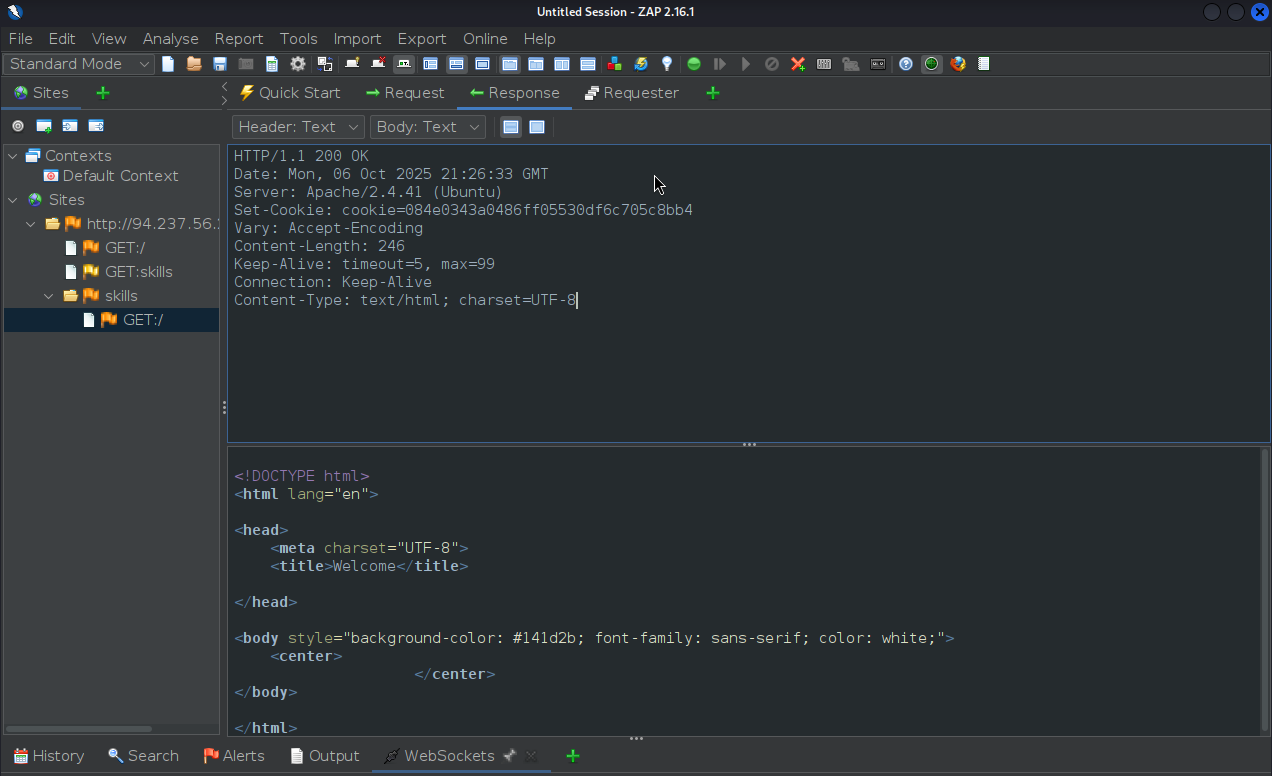Screen dimensions: 1272x776
Task: Open a saved session with folder icon
Action: 194,64
